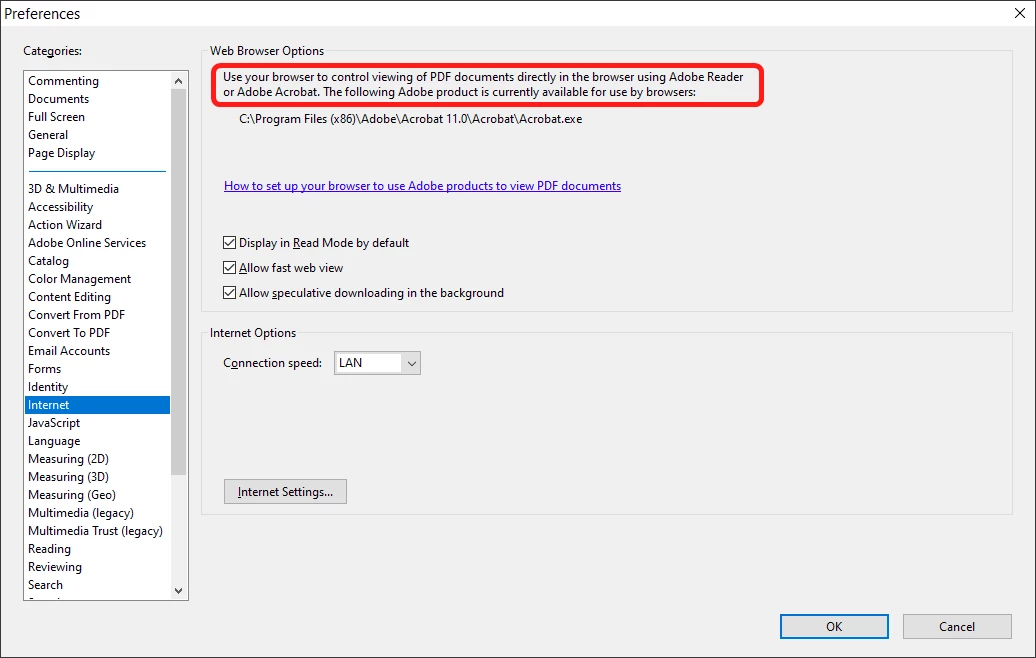1036x658 pixels.
Task: Select the Action Wizard category
Action: (x=97, y=225)
